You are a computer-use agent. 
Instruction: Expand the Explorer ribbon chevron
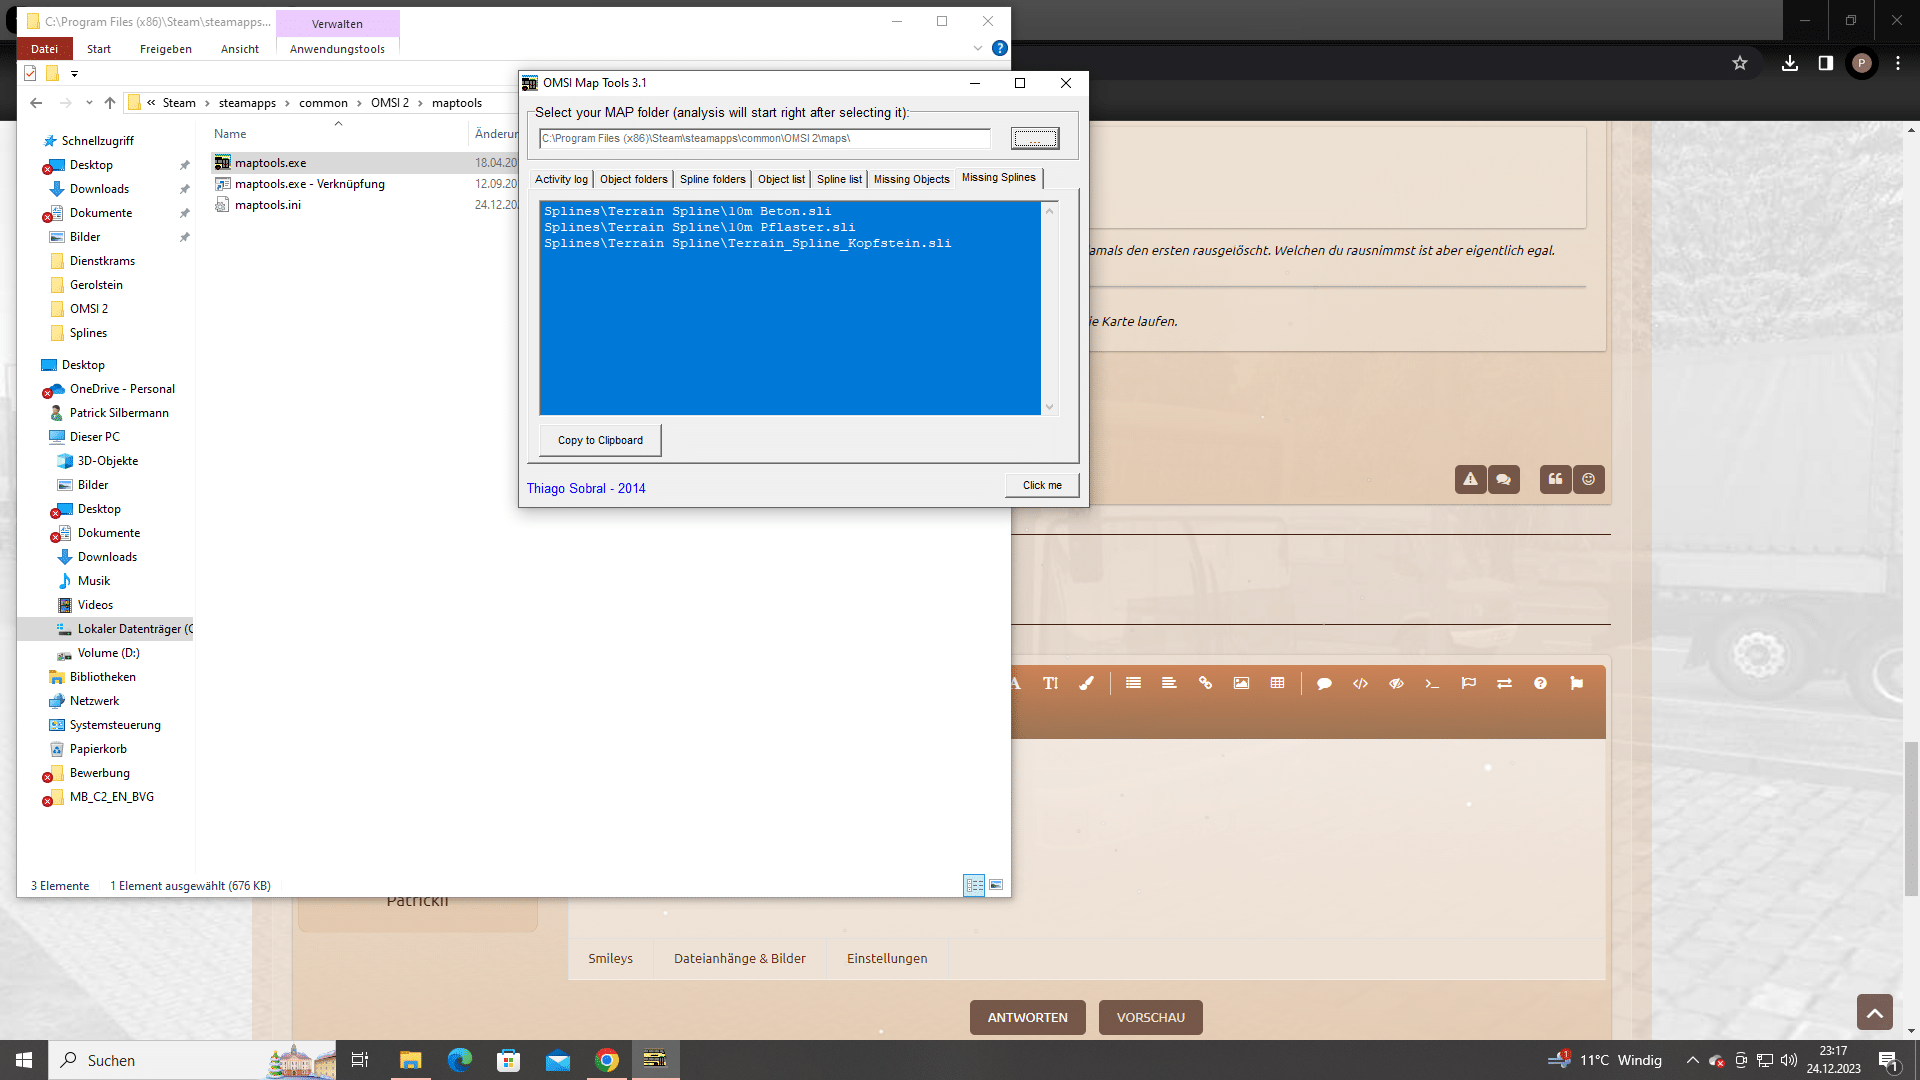click(977, 48)
